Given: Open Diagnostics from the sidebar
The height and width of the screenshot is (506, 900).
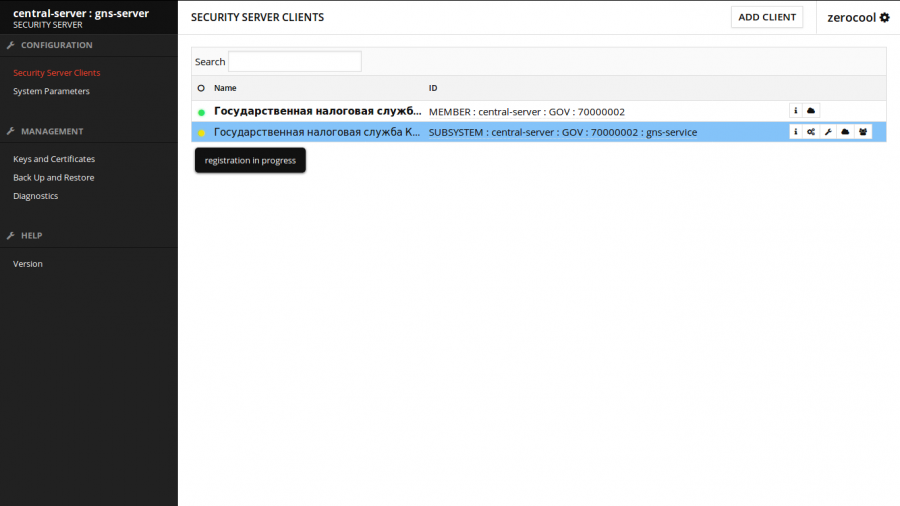Looking at the screenshot, I should [35, 196].
